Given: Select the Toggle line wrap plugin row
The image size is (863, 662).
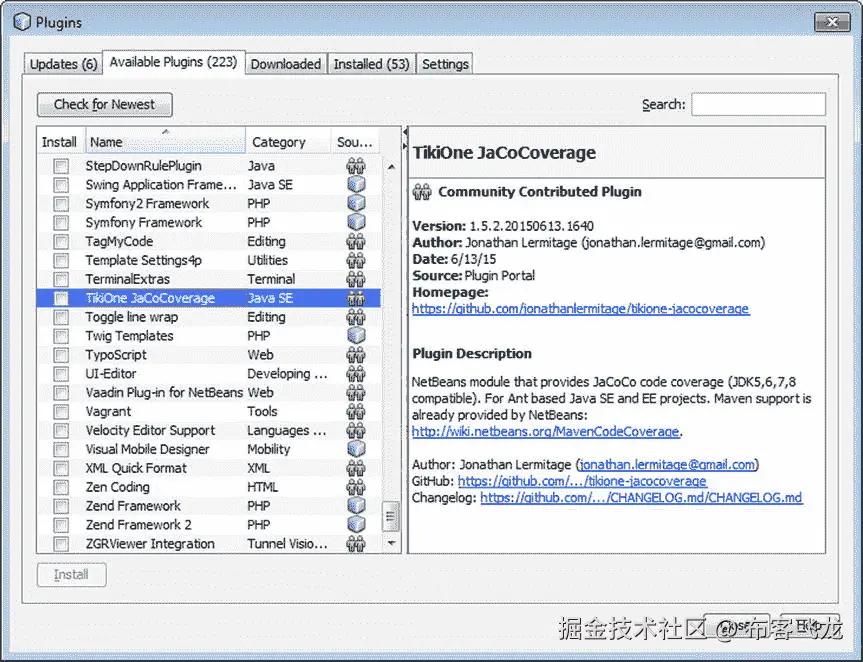Looking at the screenshot, I should (x=150, y=317).
